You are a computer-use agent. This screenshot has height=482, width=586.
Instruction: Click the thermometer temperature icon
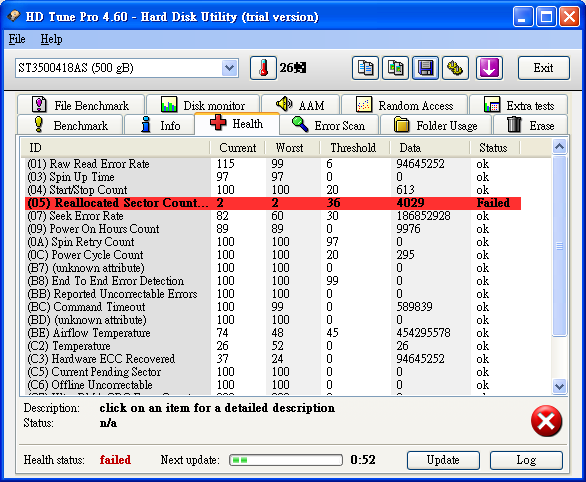coord(263,68)
